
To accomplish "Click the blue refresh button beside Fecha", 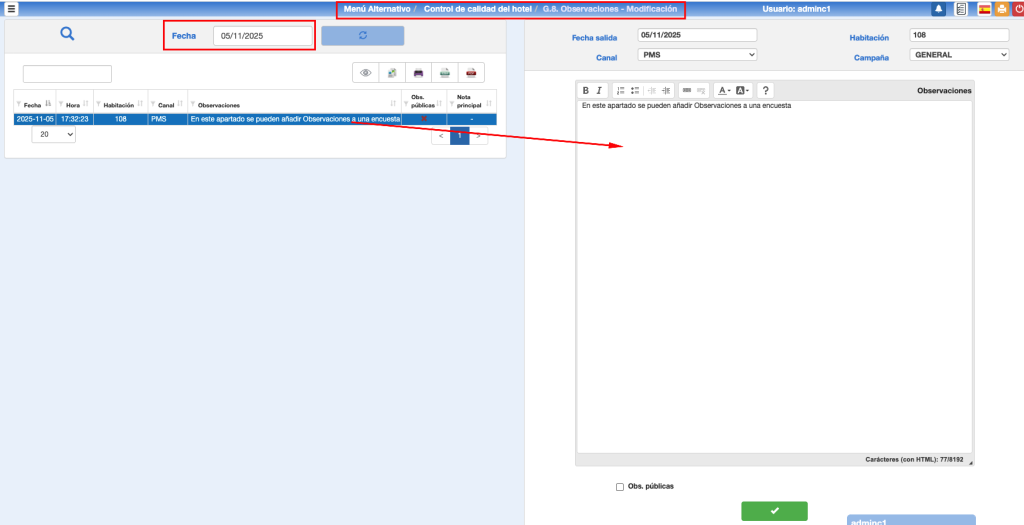I will tap(362, 36).
